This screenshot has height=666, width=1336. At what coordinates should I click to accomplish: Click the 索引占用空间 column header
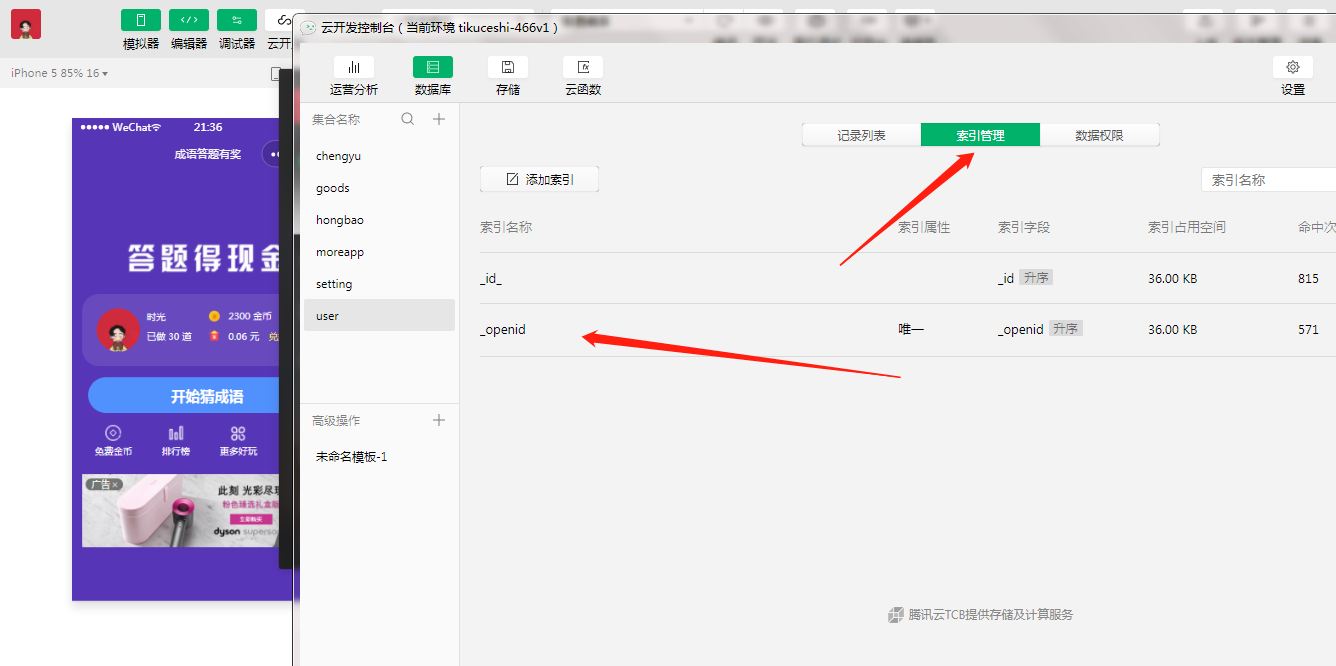tap(1187, 227)
